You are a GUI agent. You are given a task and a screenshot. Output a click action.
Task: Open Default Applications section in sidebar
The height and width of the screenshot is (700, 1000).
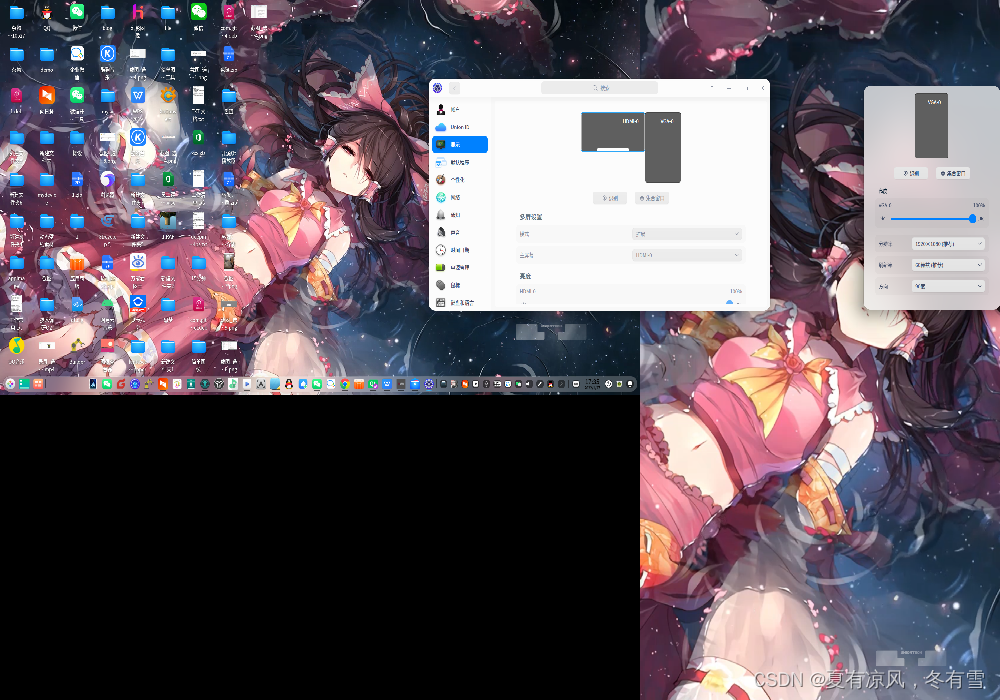460,163
